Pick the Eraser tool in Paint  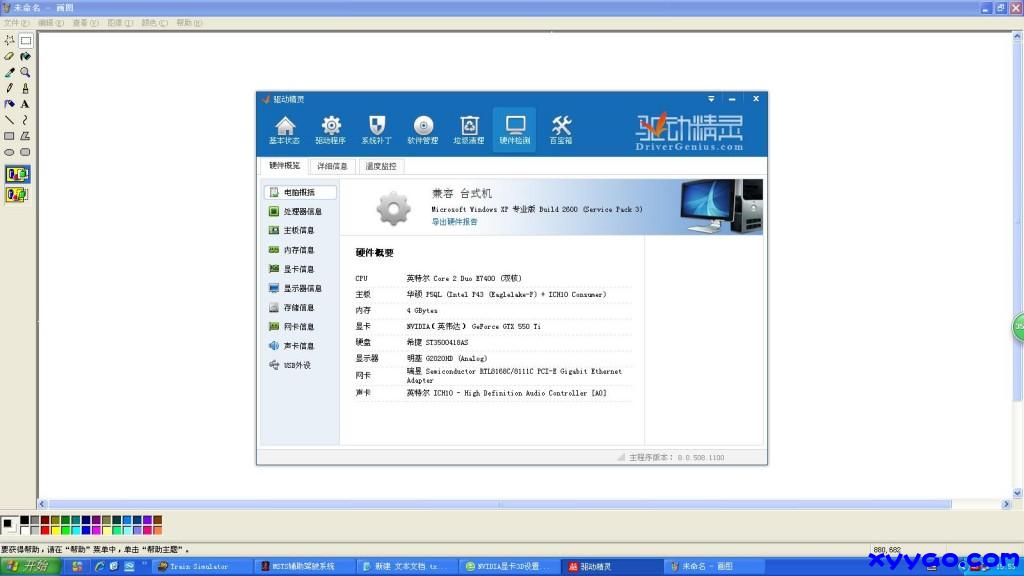[9, 57]
